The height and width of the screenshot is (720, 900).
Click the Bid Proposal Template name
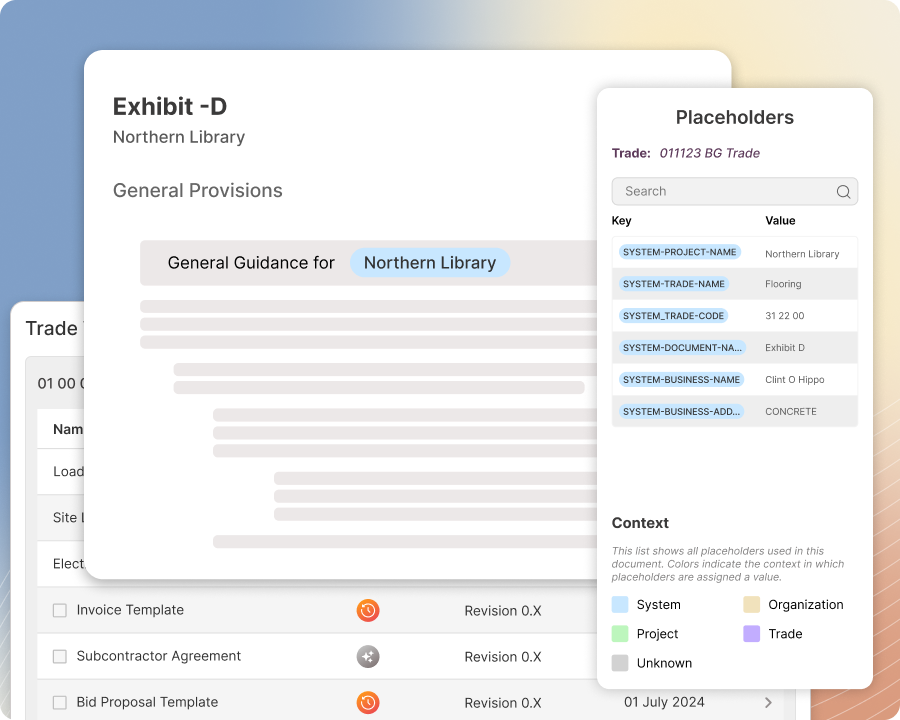coord(147,702)
